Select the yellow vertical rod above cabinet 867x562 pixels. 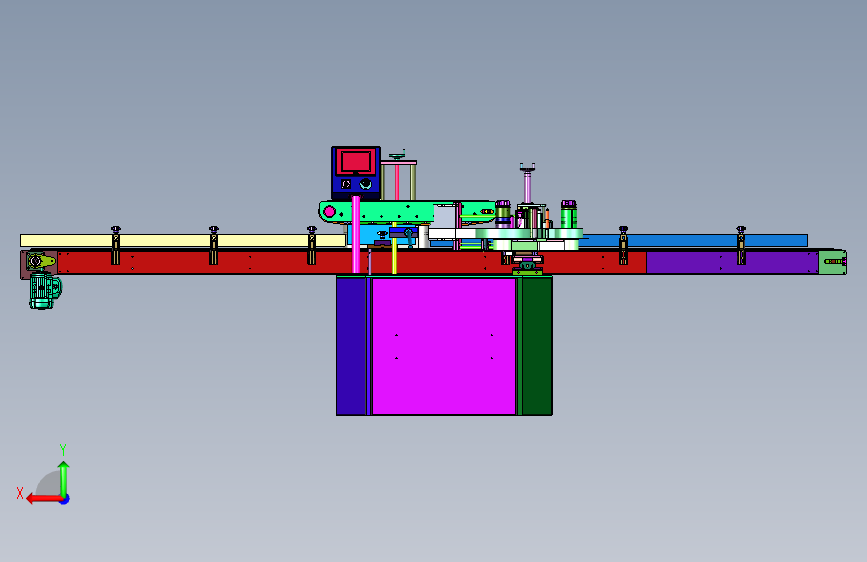[x=394, y=256]
